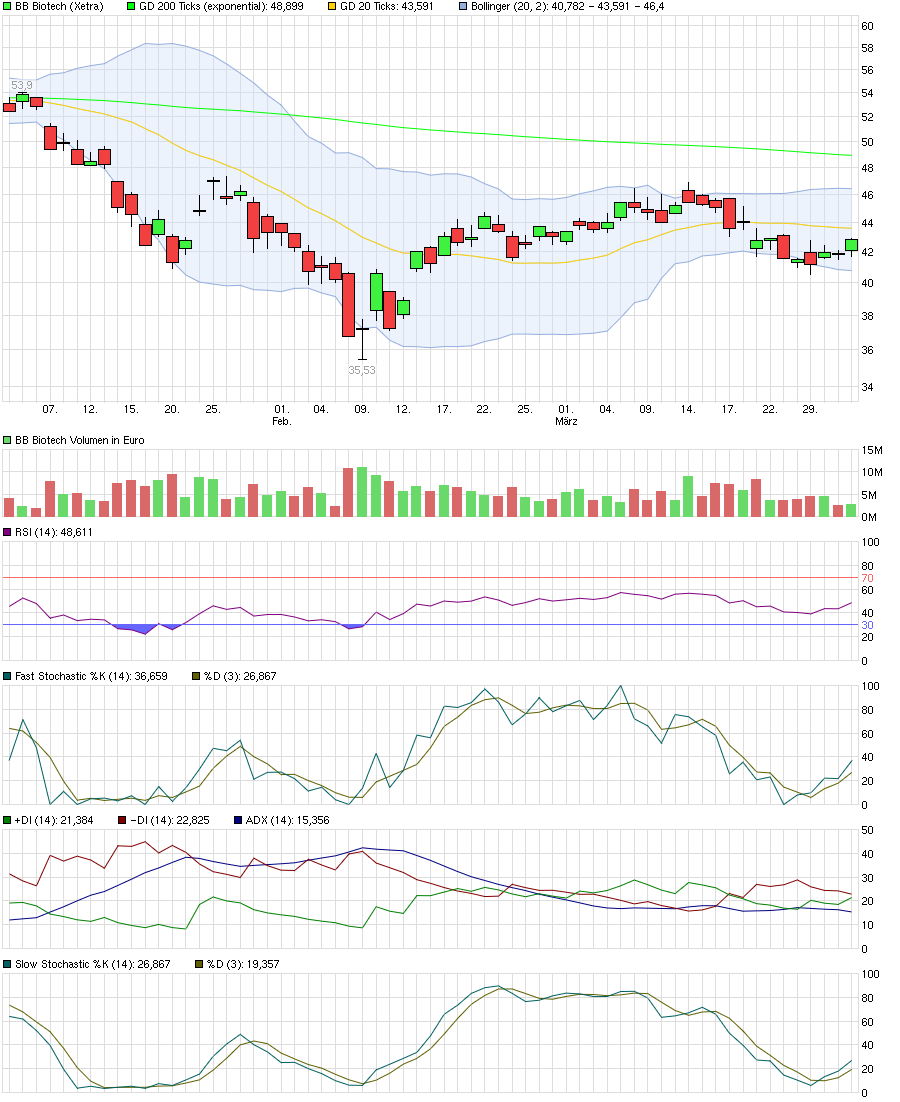
Task: Click the purple RSI (14) legend swatch
Action: pyautogui.click(x=8, y=533)
